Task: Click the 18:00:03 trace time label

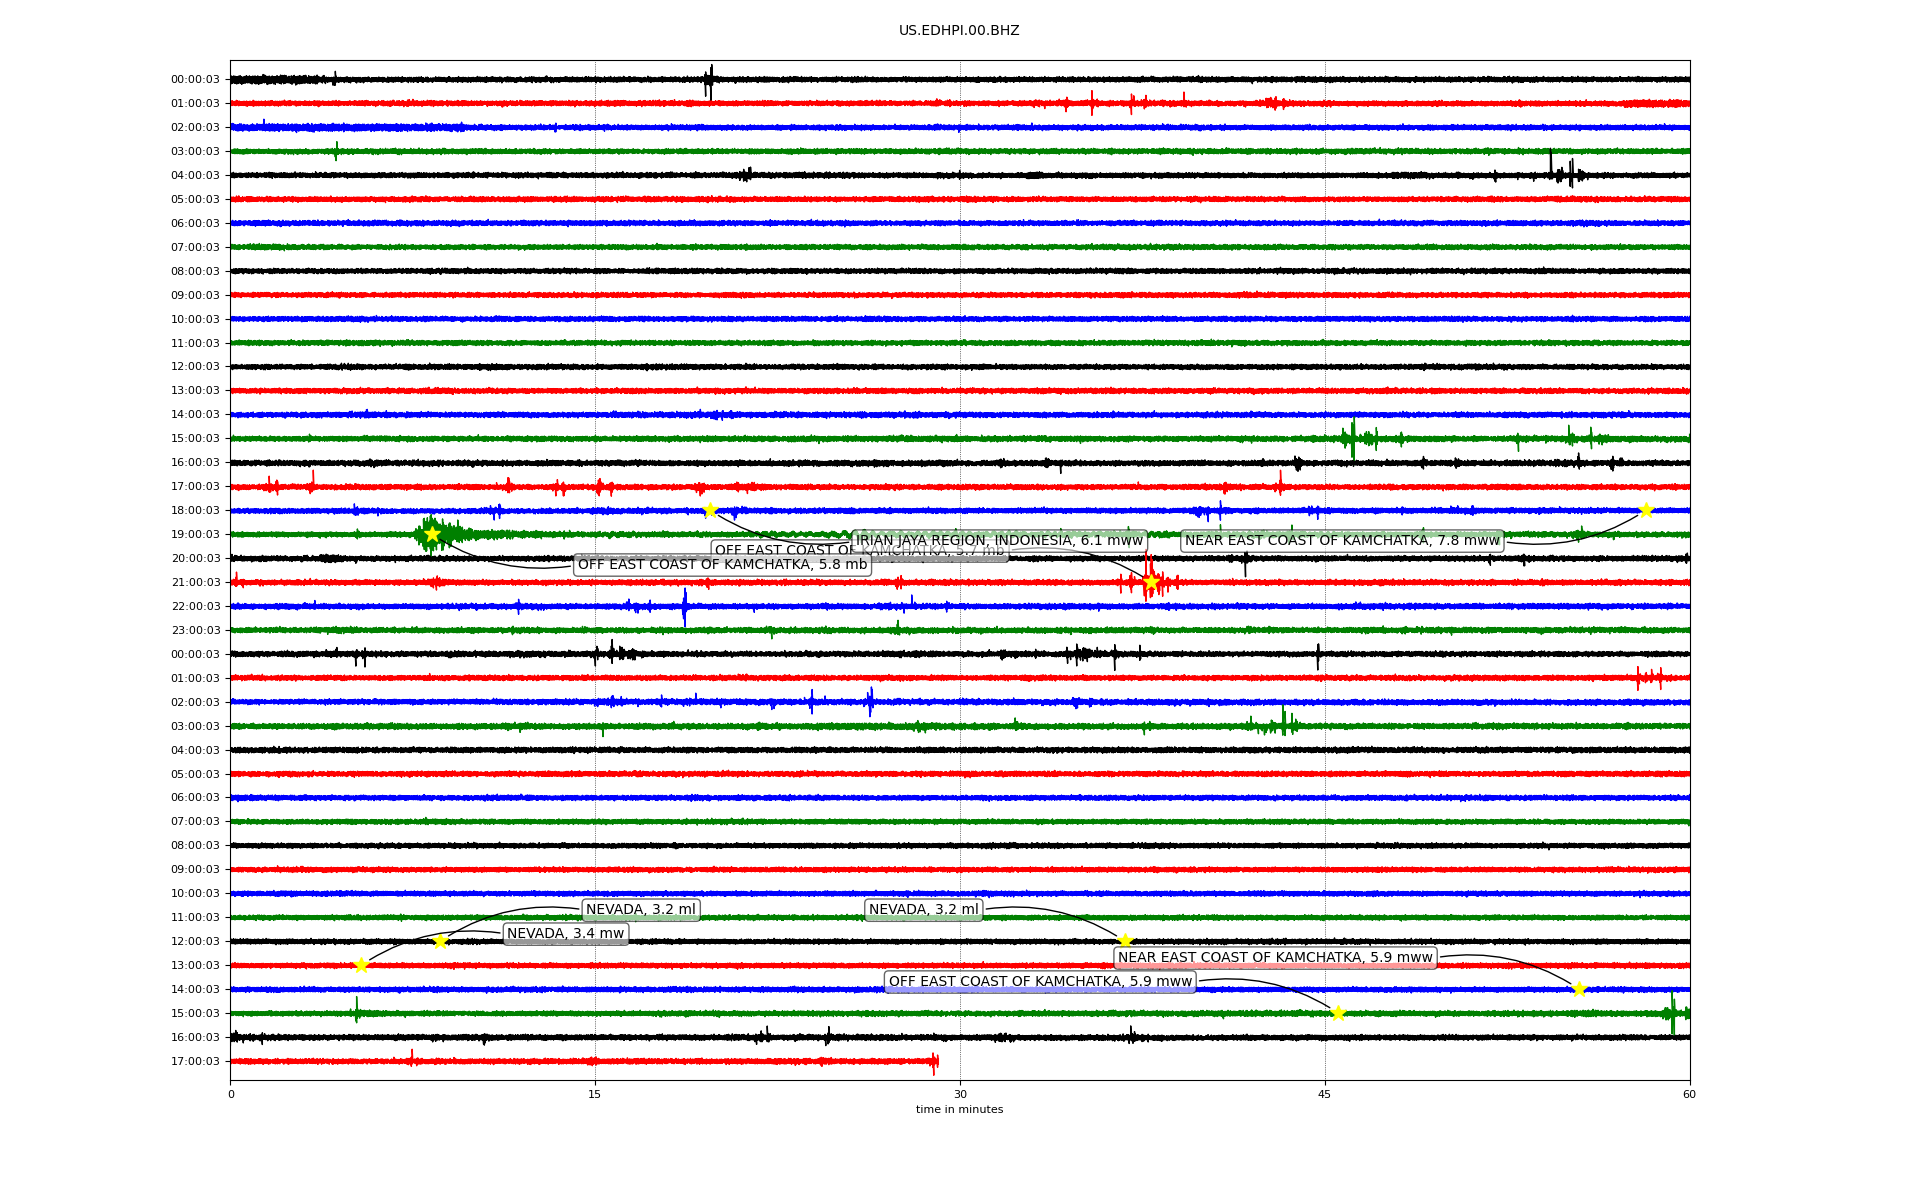Action: (x=195, y=511)
